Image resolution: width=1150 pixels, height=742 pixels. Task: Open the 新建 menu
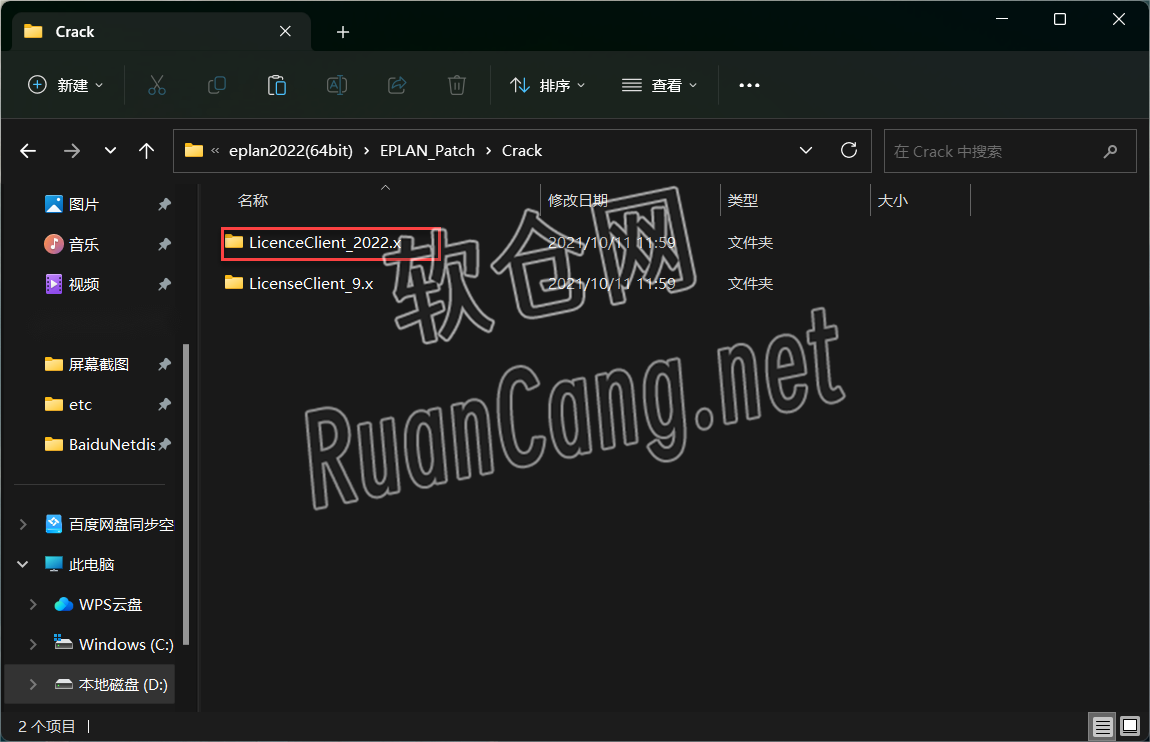pos(65,85)
